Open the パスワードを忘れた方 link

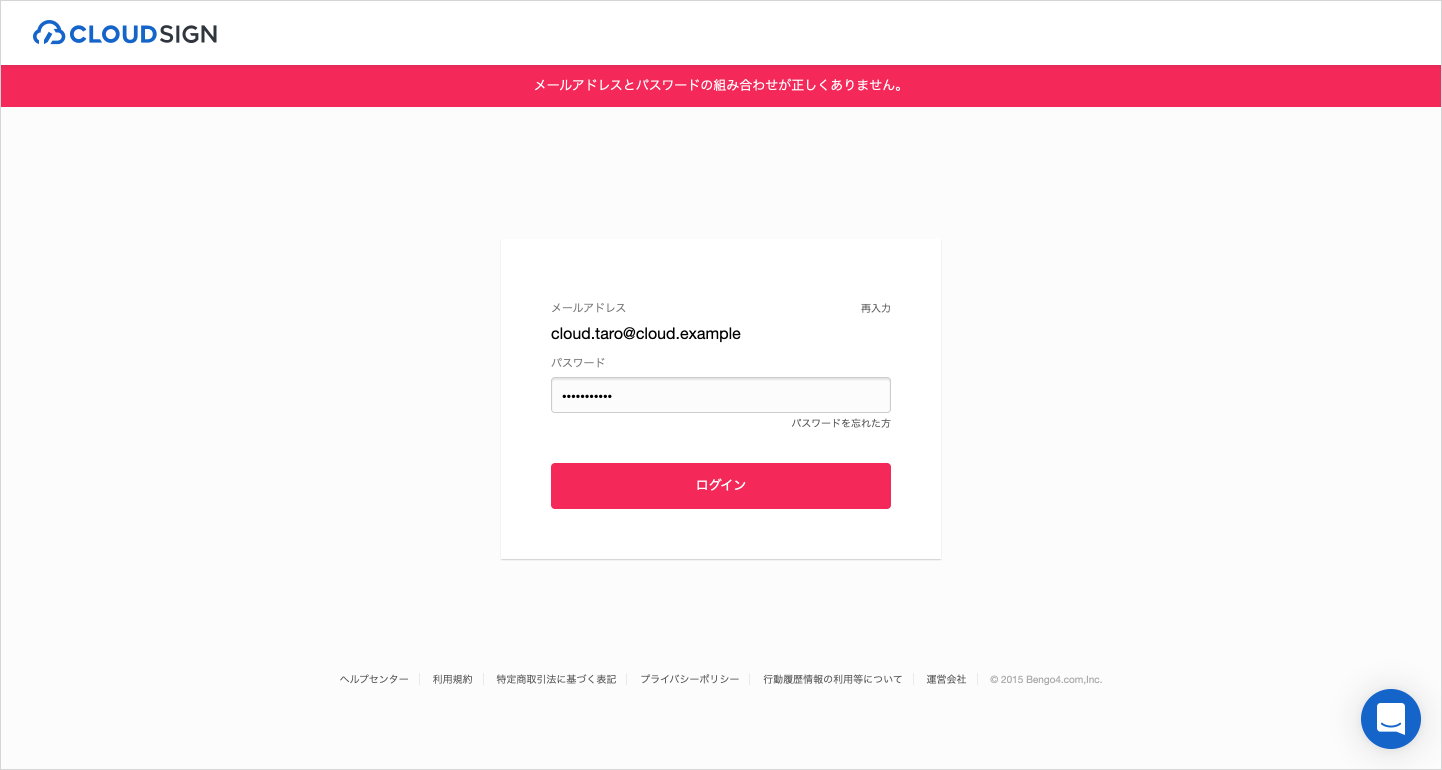coord(841,423)
